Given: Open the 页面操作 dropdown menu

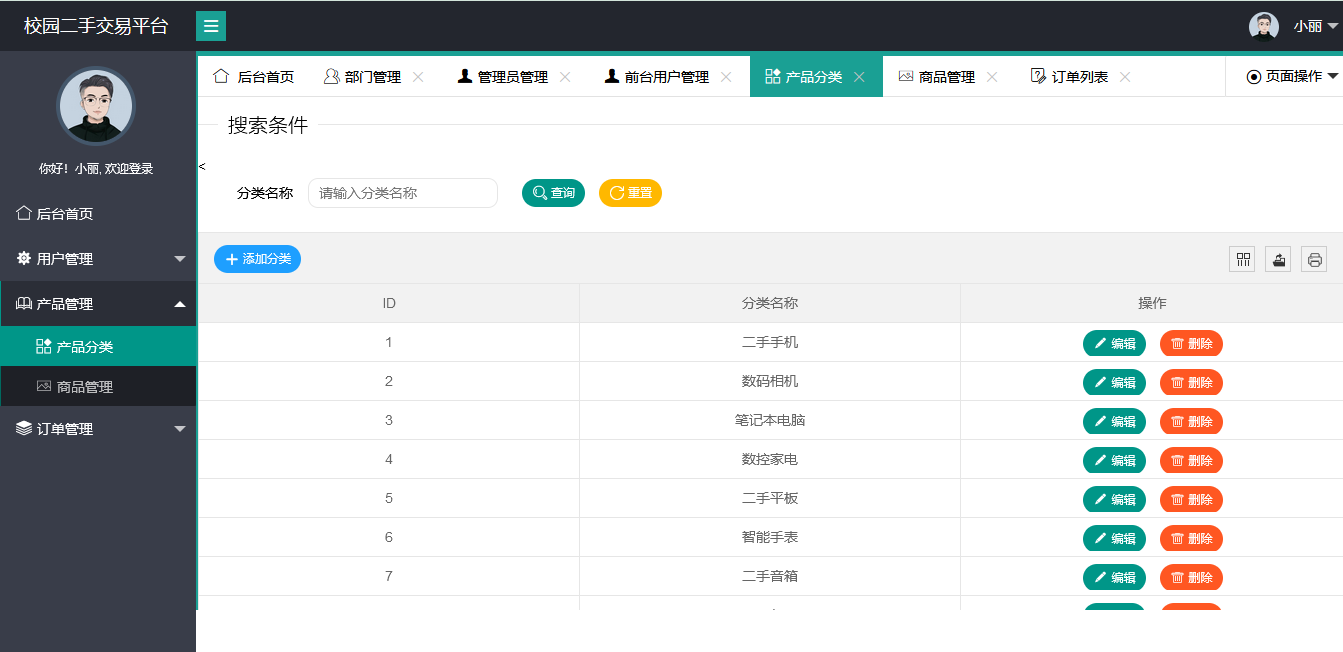Looking at the screenshot, I should point(1292,75).
